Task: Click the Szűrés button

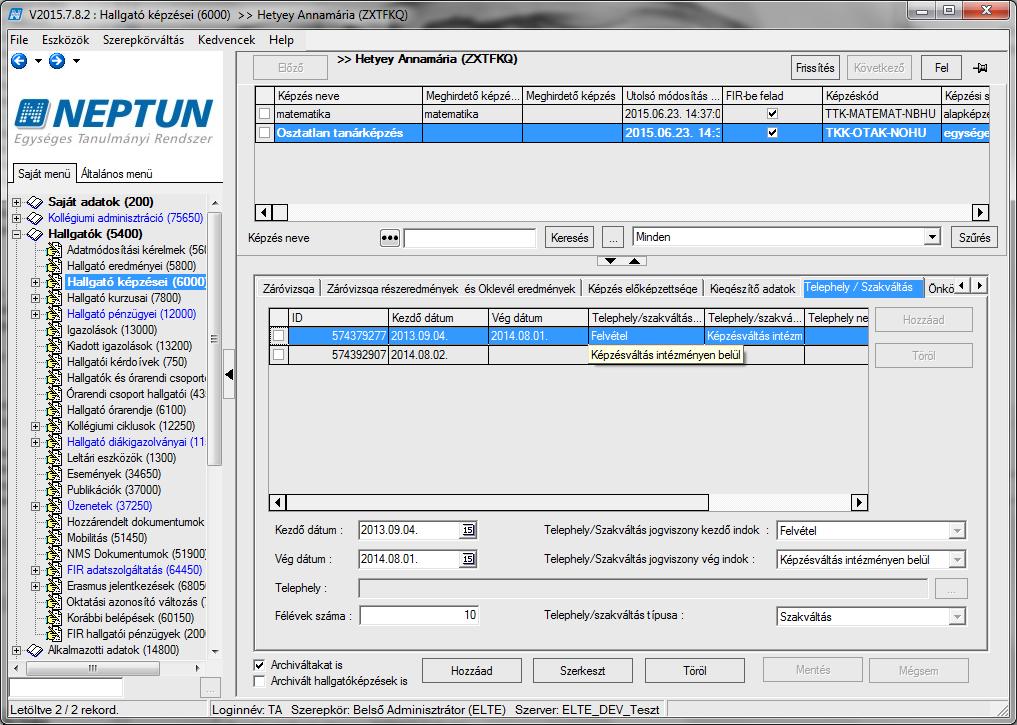Action: point(974,237)
